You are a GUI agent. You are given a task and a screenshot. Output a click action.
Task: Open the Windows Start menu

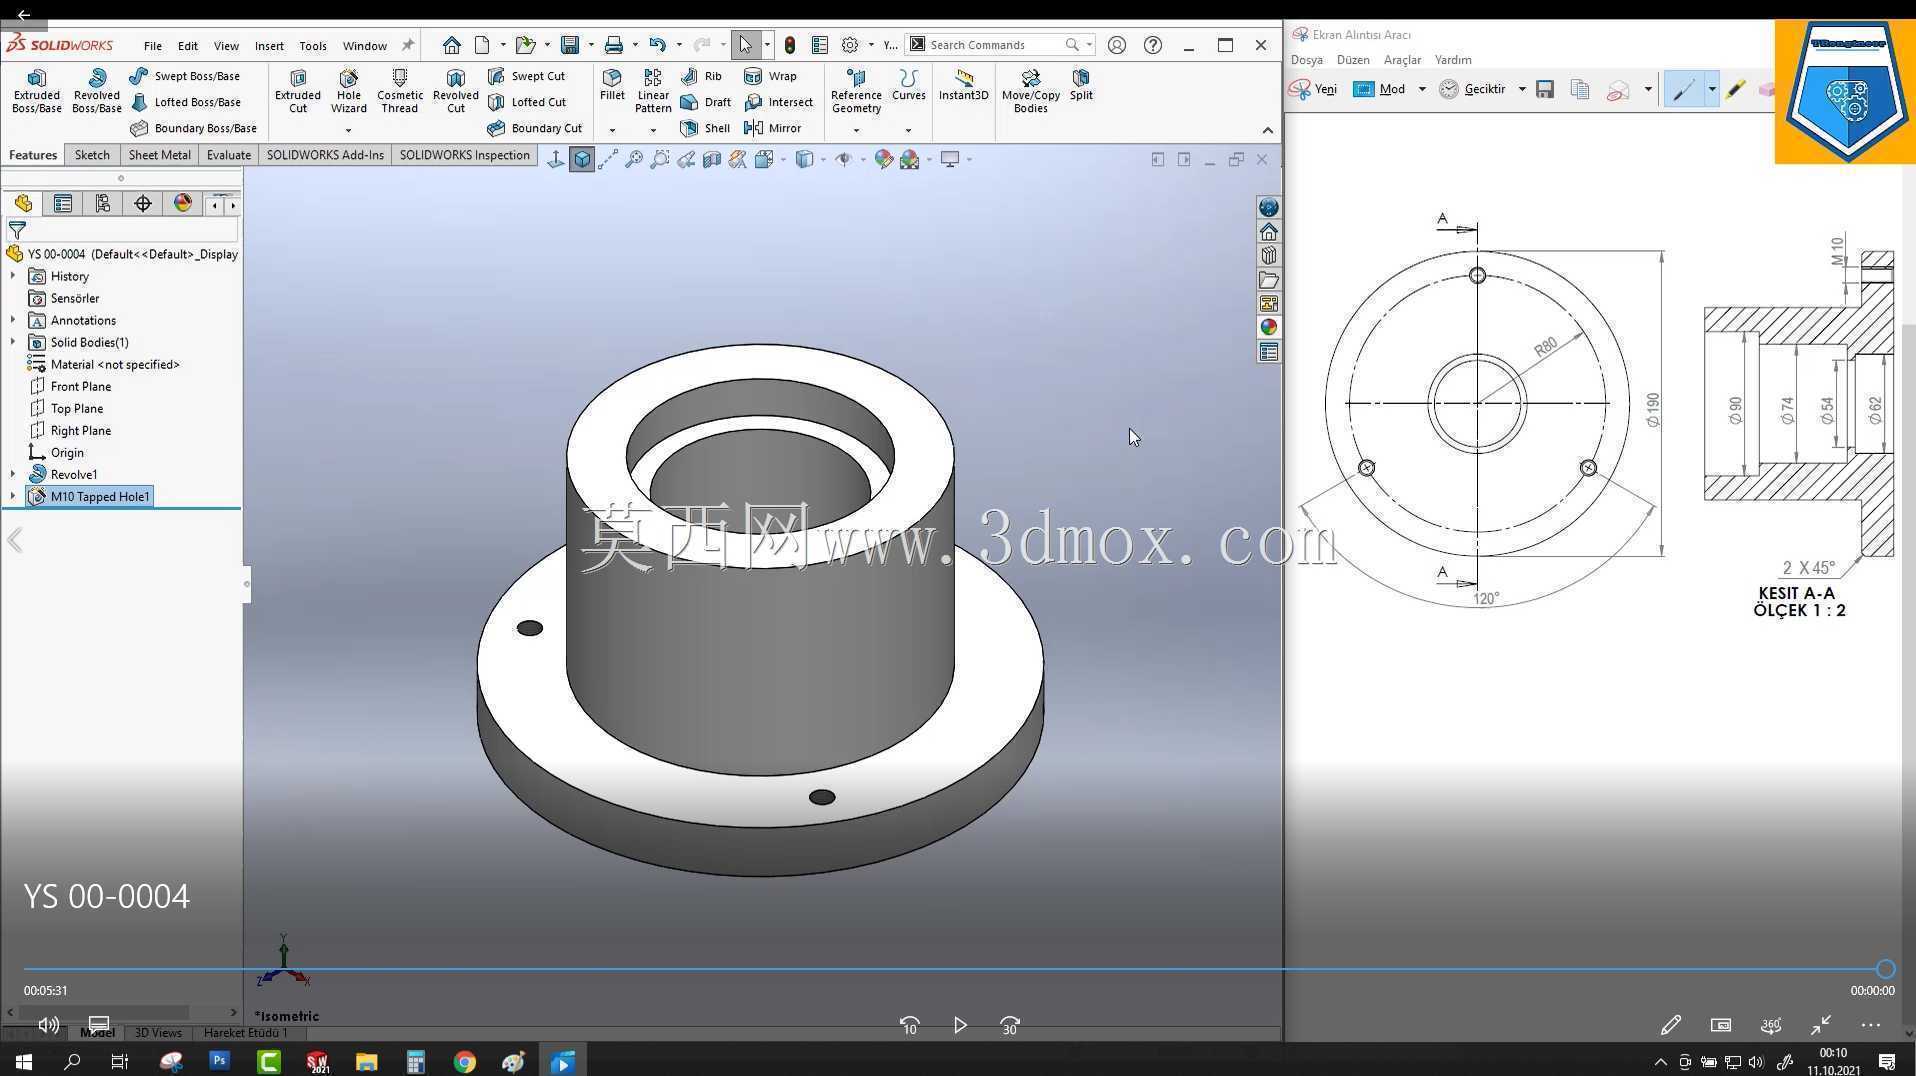24,1061
